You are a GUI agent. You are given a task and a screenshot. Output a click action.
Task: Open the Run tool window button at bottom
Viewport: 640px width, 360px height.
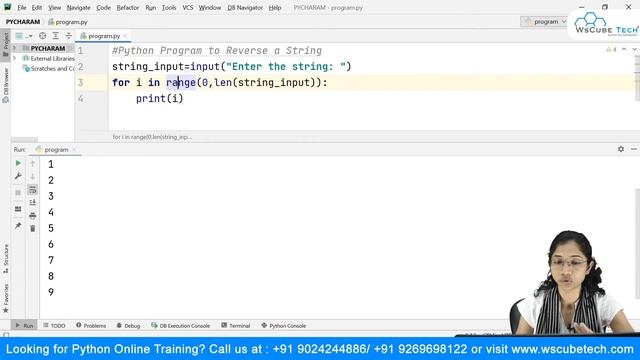(24, 325)
